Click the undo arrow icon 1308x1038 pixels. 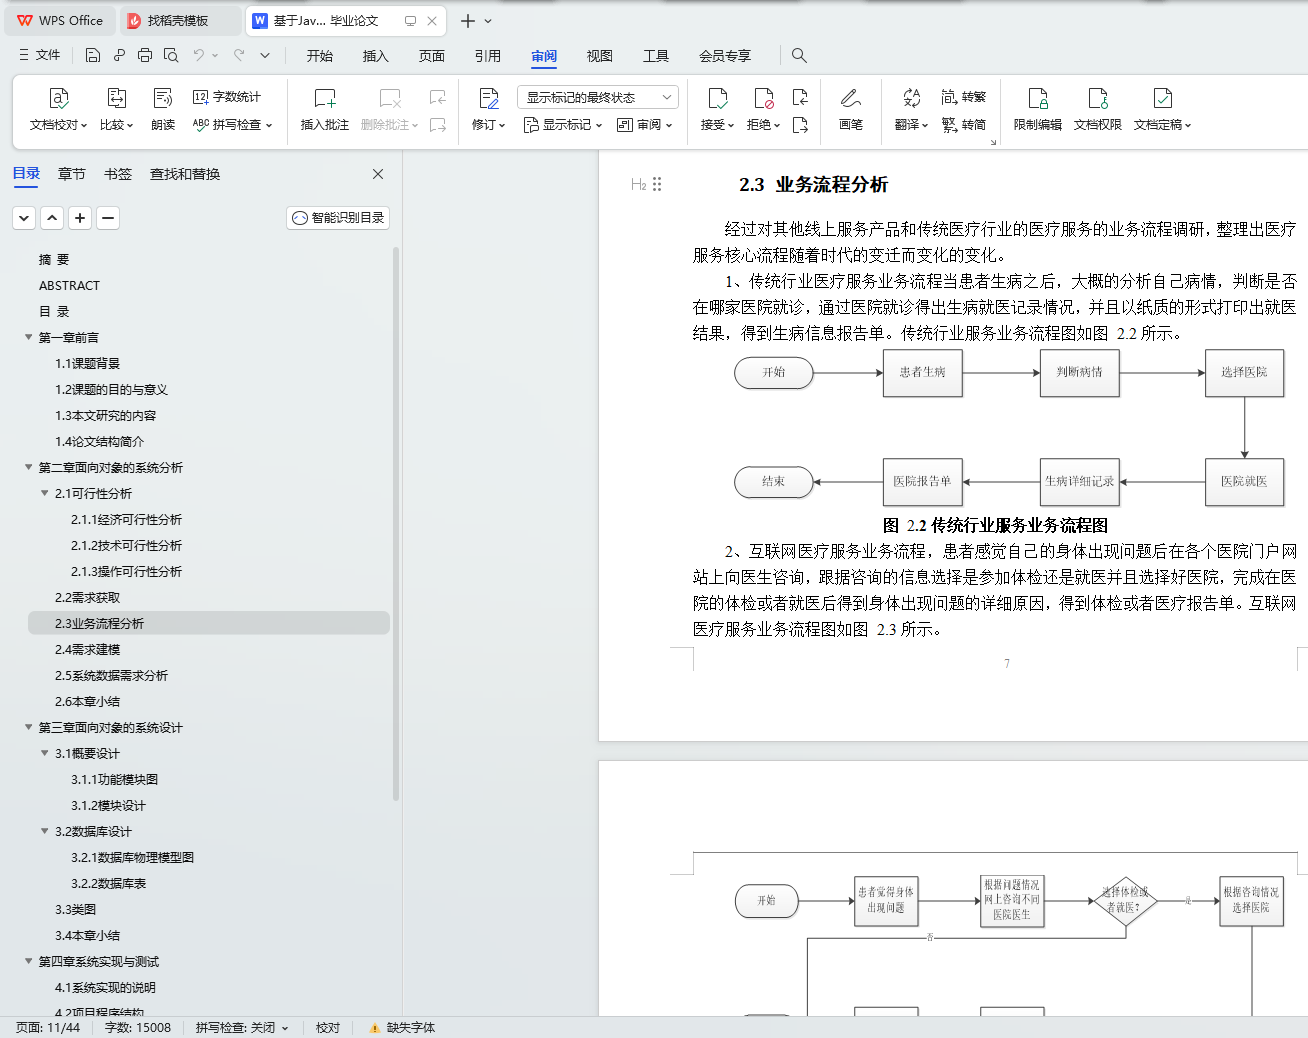(199, 55)
